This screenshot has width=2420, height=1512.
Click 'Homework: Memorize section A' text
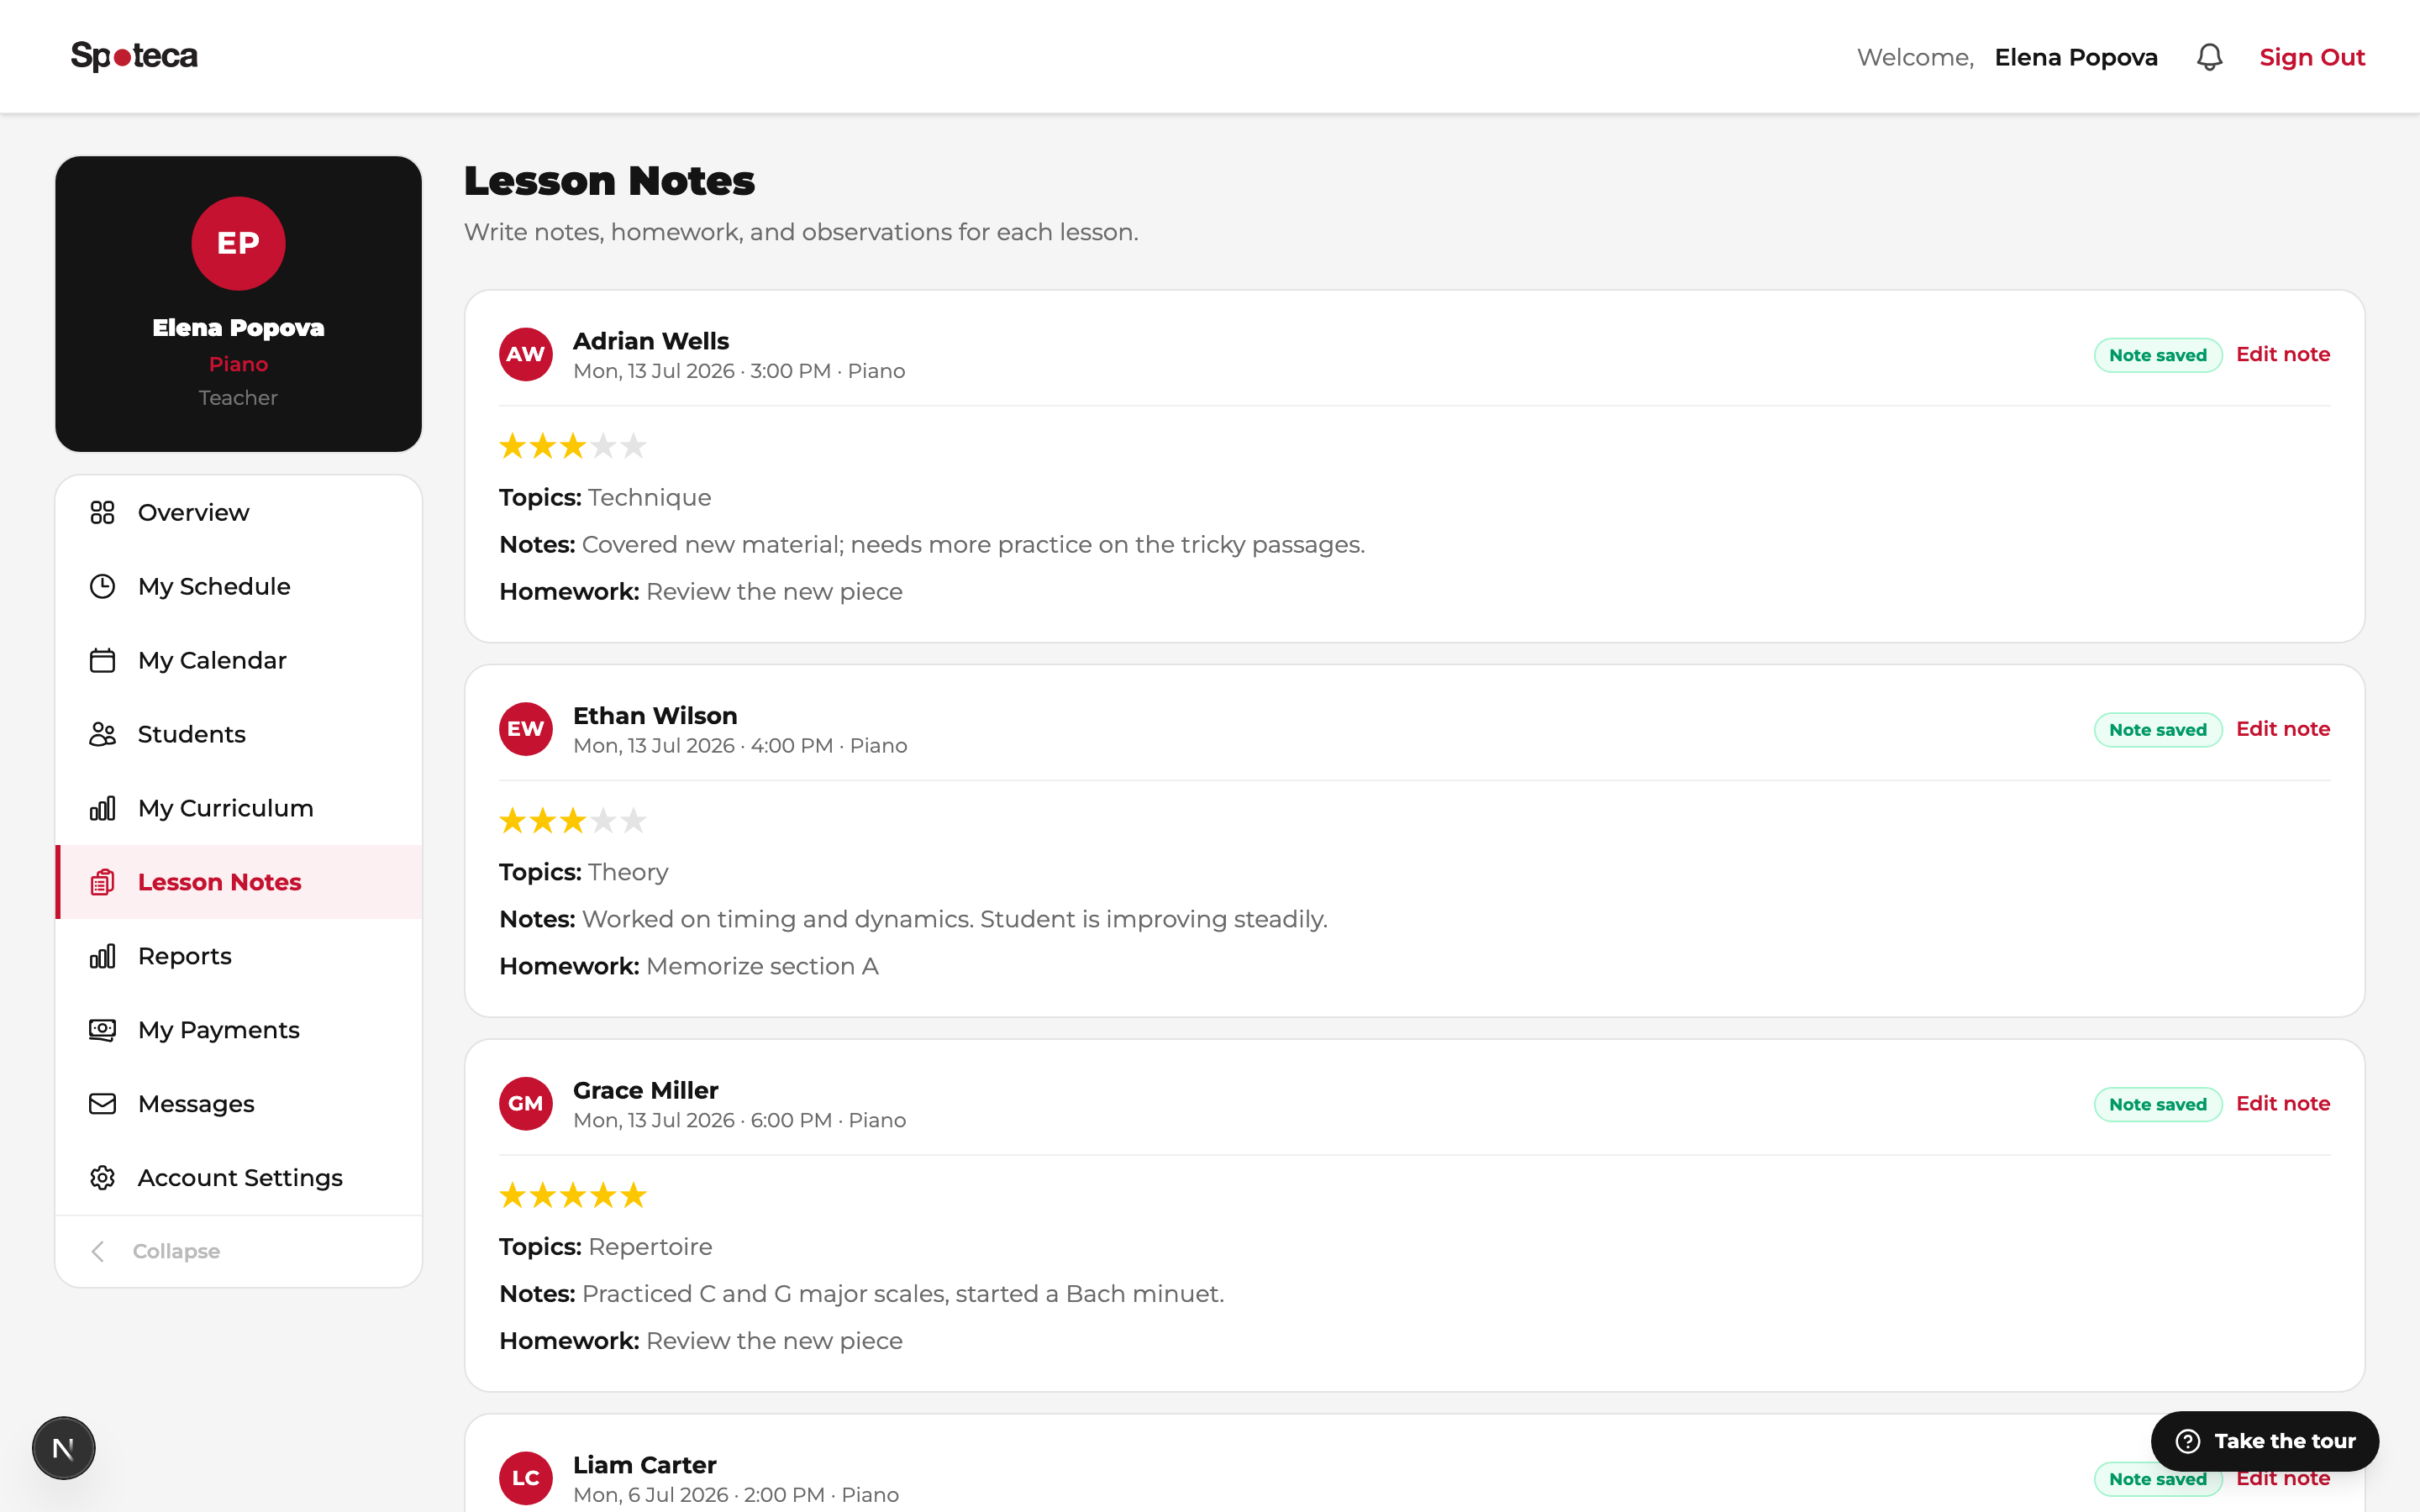tap(689, 966)
